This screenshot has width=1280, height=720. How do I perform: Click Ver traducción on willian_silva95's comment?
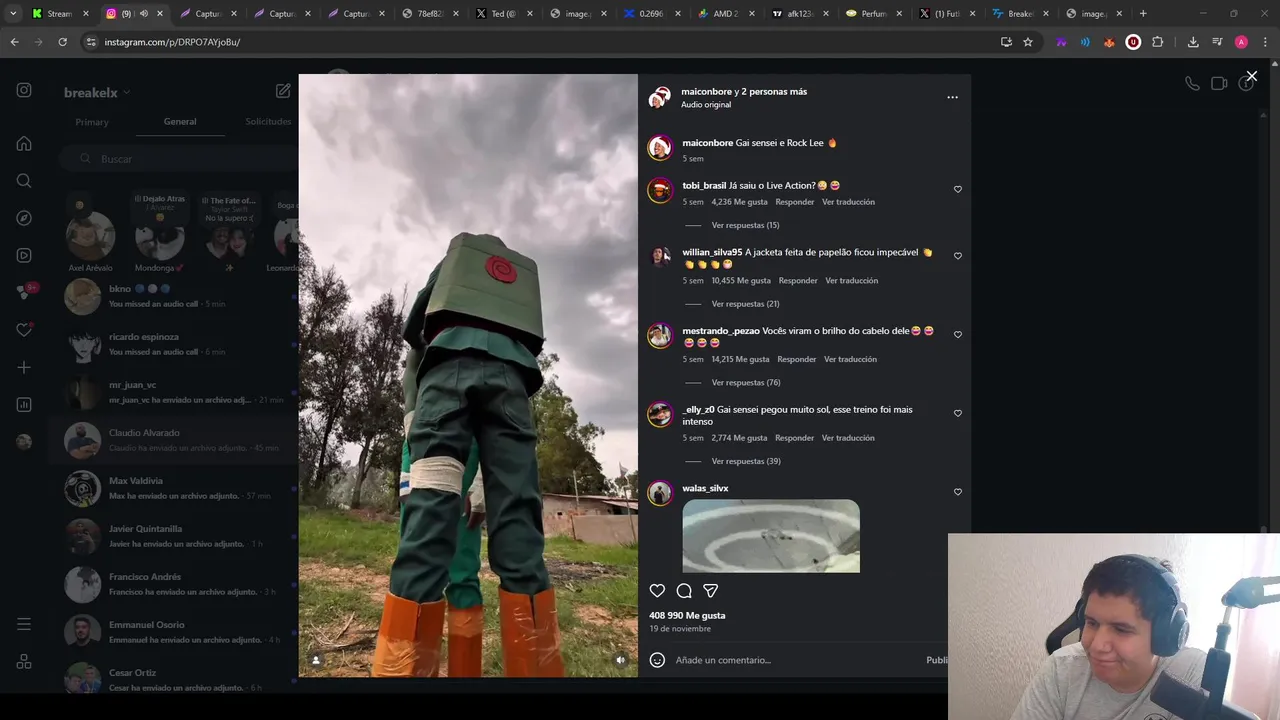pos(851,281)
